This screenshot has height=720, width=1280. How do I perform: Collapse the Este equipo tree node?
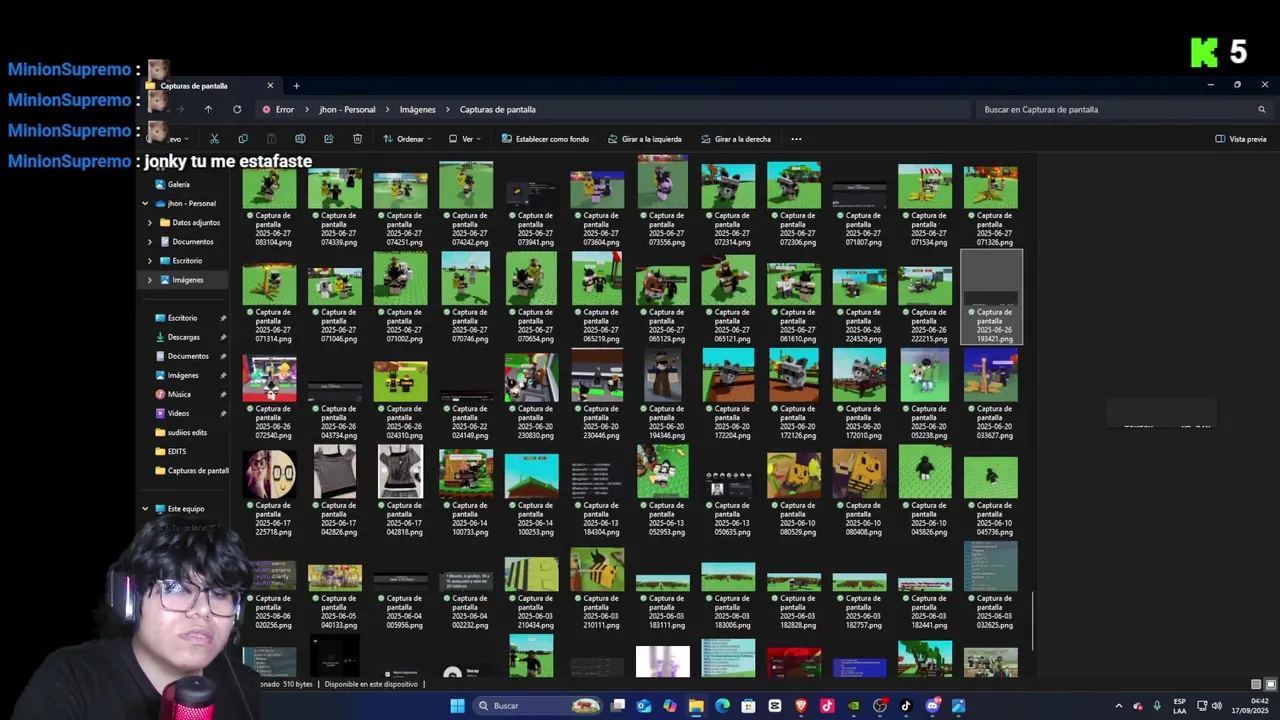145,509
